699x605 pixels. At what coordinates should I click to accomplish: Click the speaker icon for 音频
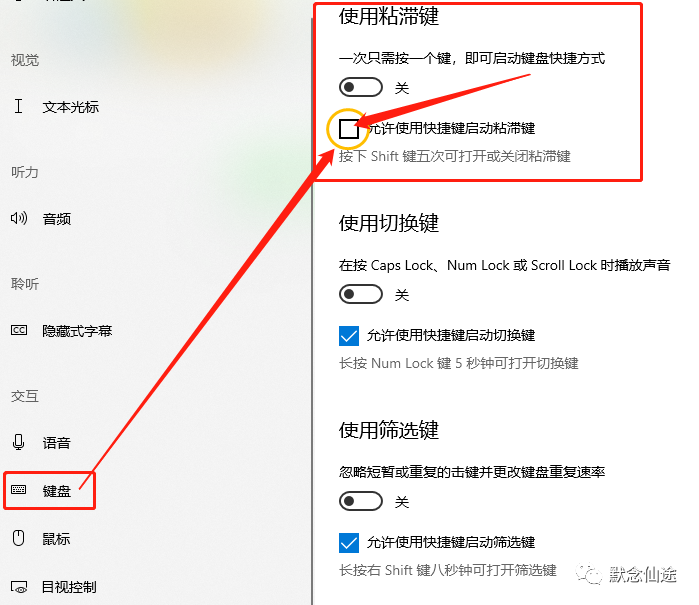point(19,218)
